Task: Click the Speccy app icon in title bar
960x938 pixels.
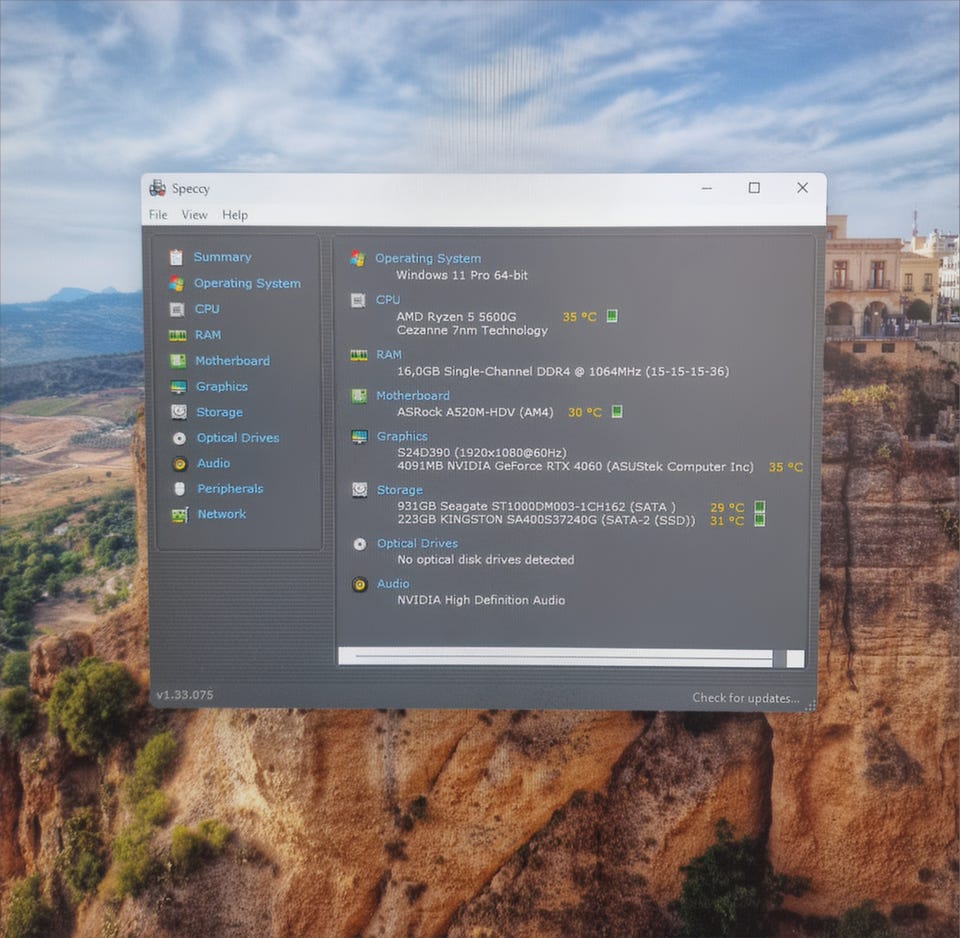Action: [x=157, y=188]
